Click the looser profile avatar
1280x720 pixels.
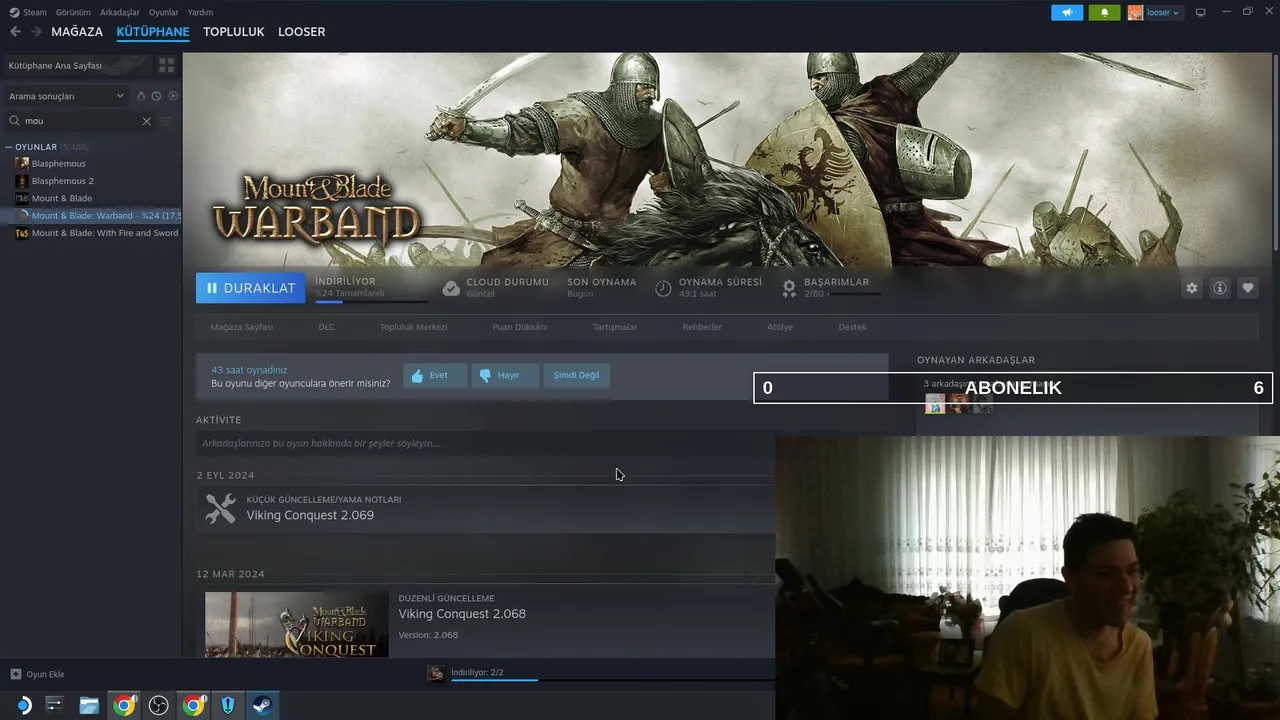tap(1135, 13)
